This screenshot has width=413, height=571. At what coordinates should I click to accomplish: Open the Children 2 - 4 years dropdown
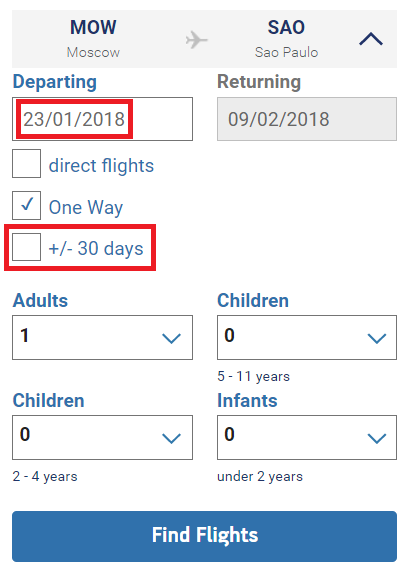tap(102, 437)
